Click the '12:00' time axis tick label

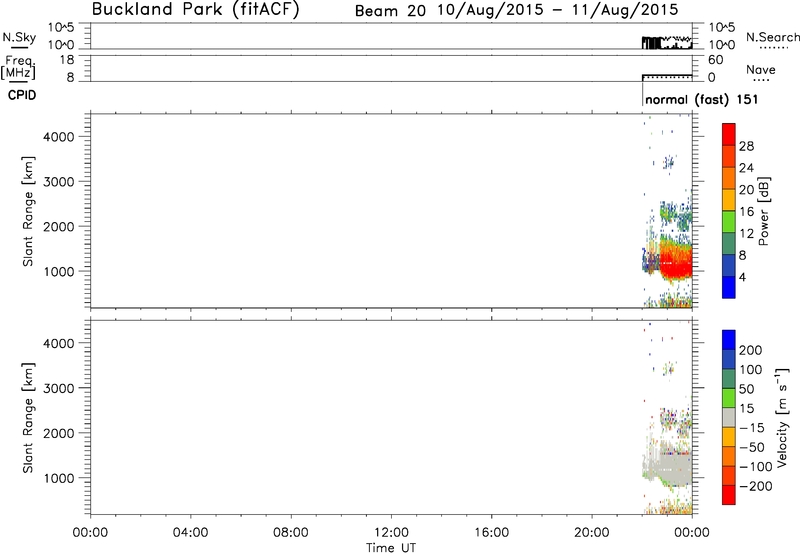point(391,533)
